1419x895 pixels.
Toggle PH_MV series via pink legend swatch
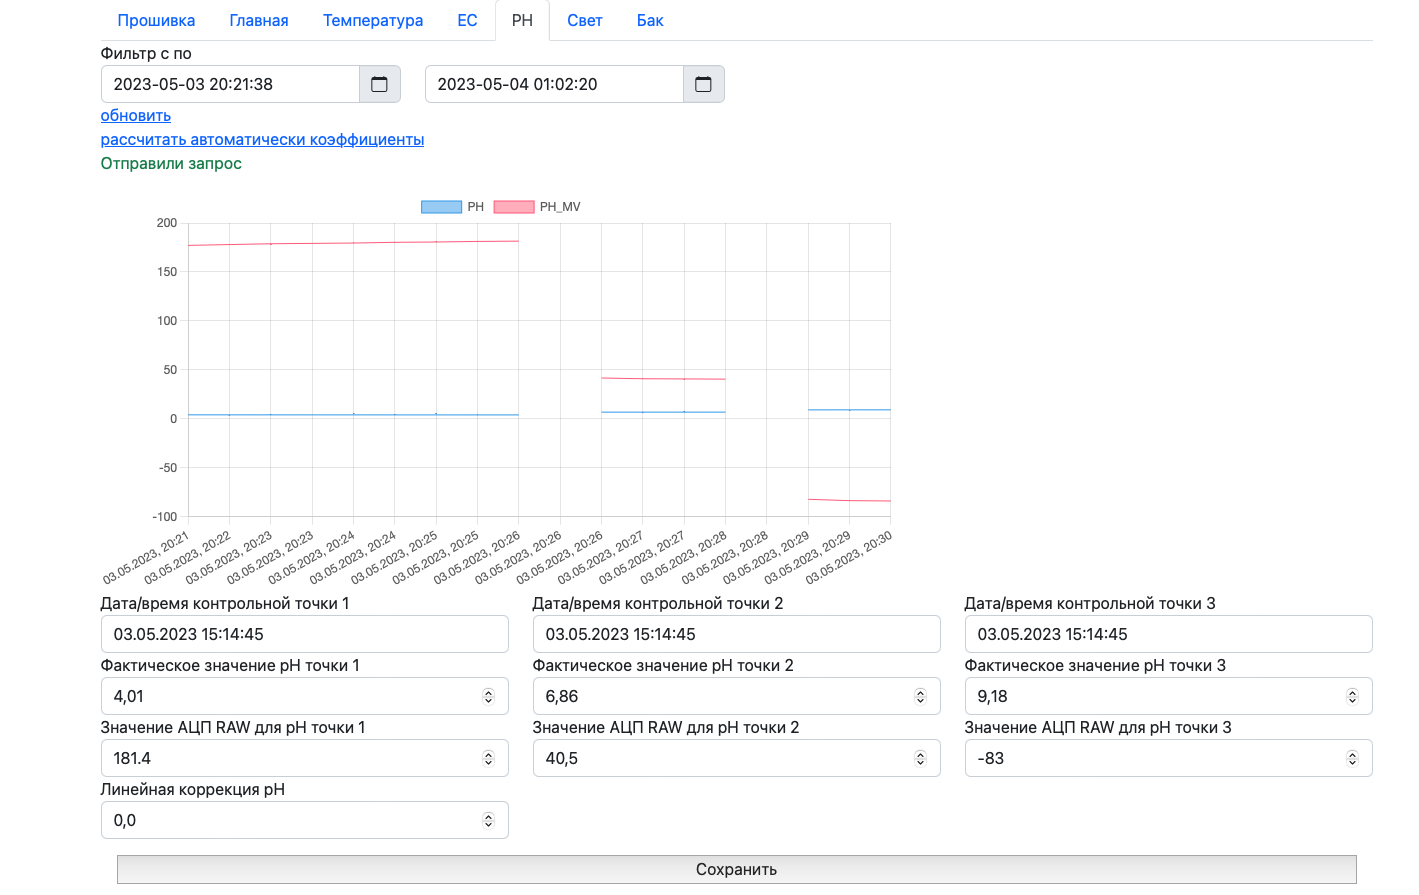(x=513, y=207)
